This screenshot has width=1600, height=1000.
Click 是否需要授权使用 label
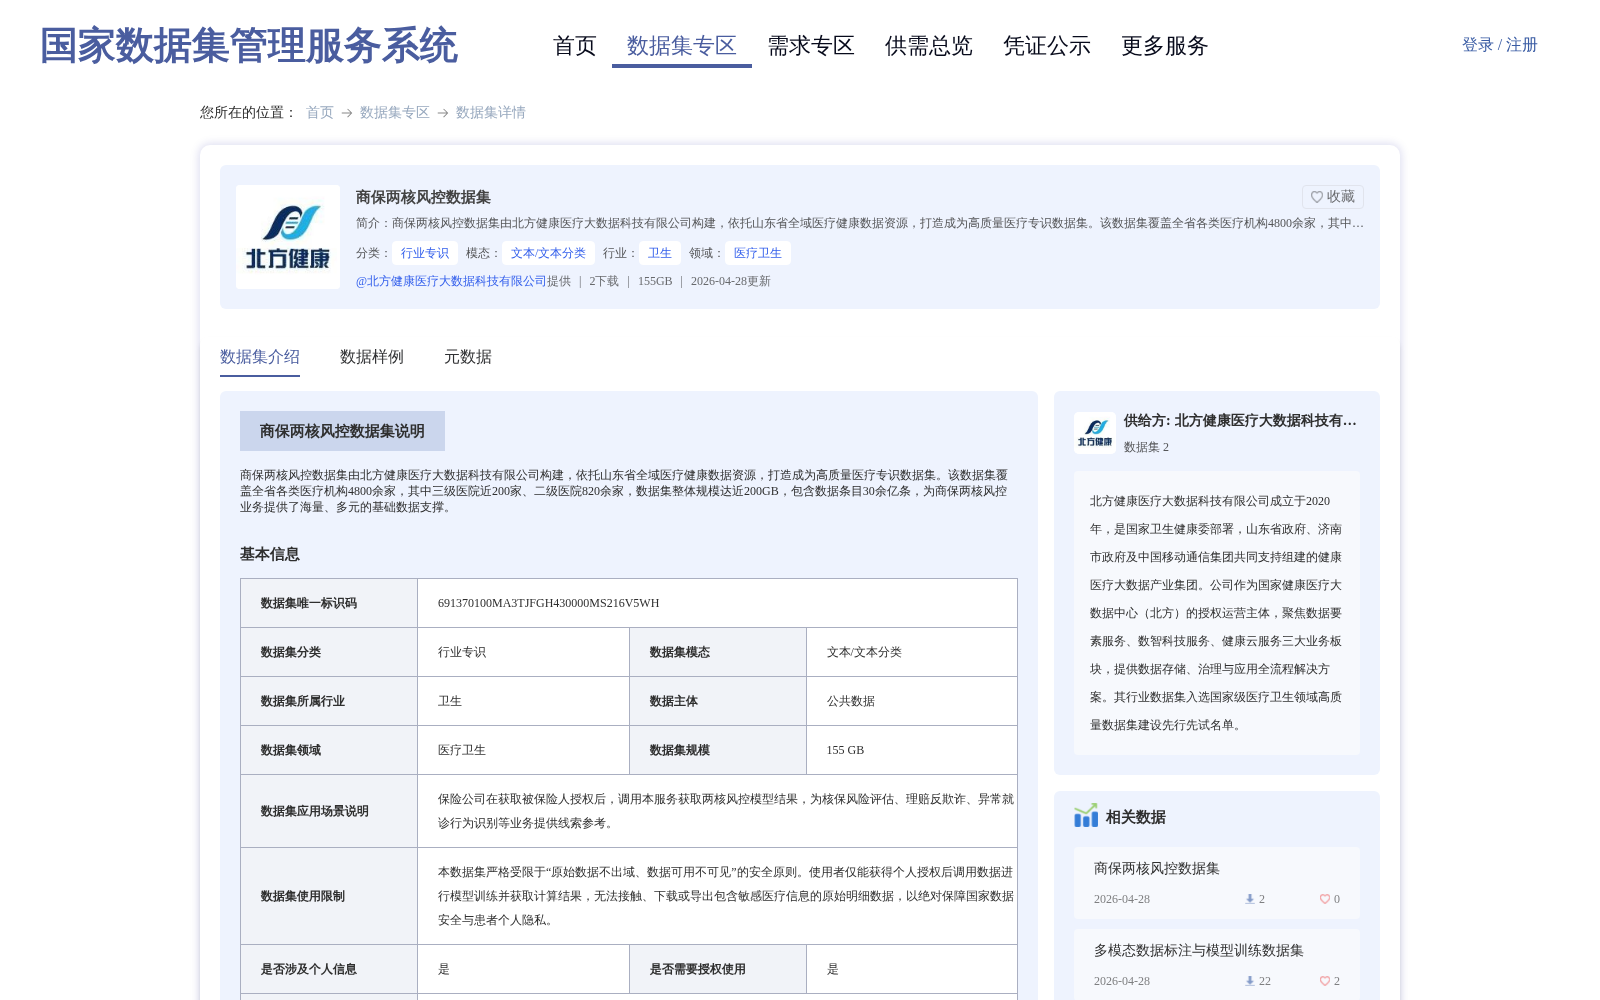point(698,969)
